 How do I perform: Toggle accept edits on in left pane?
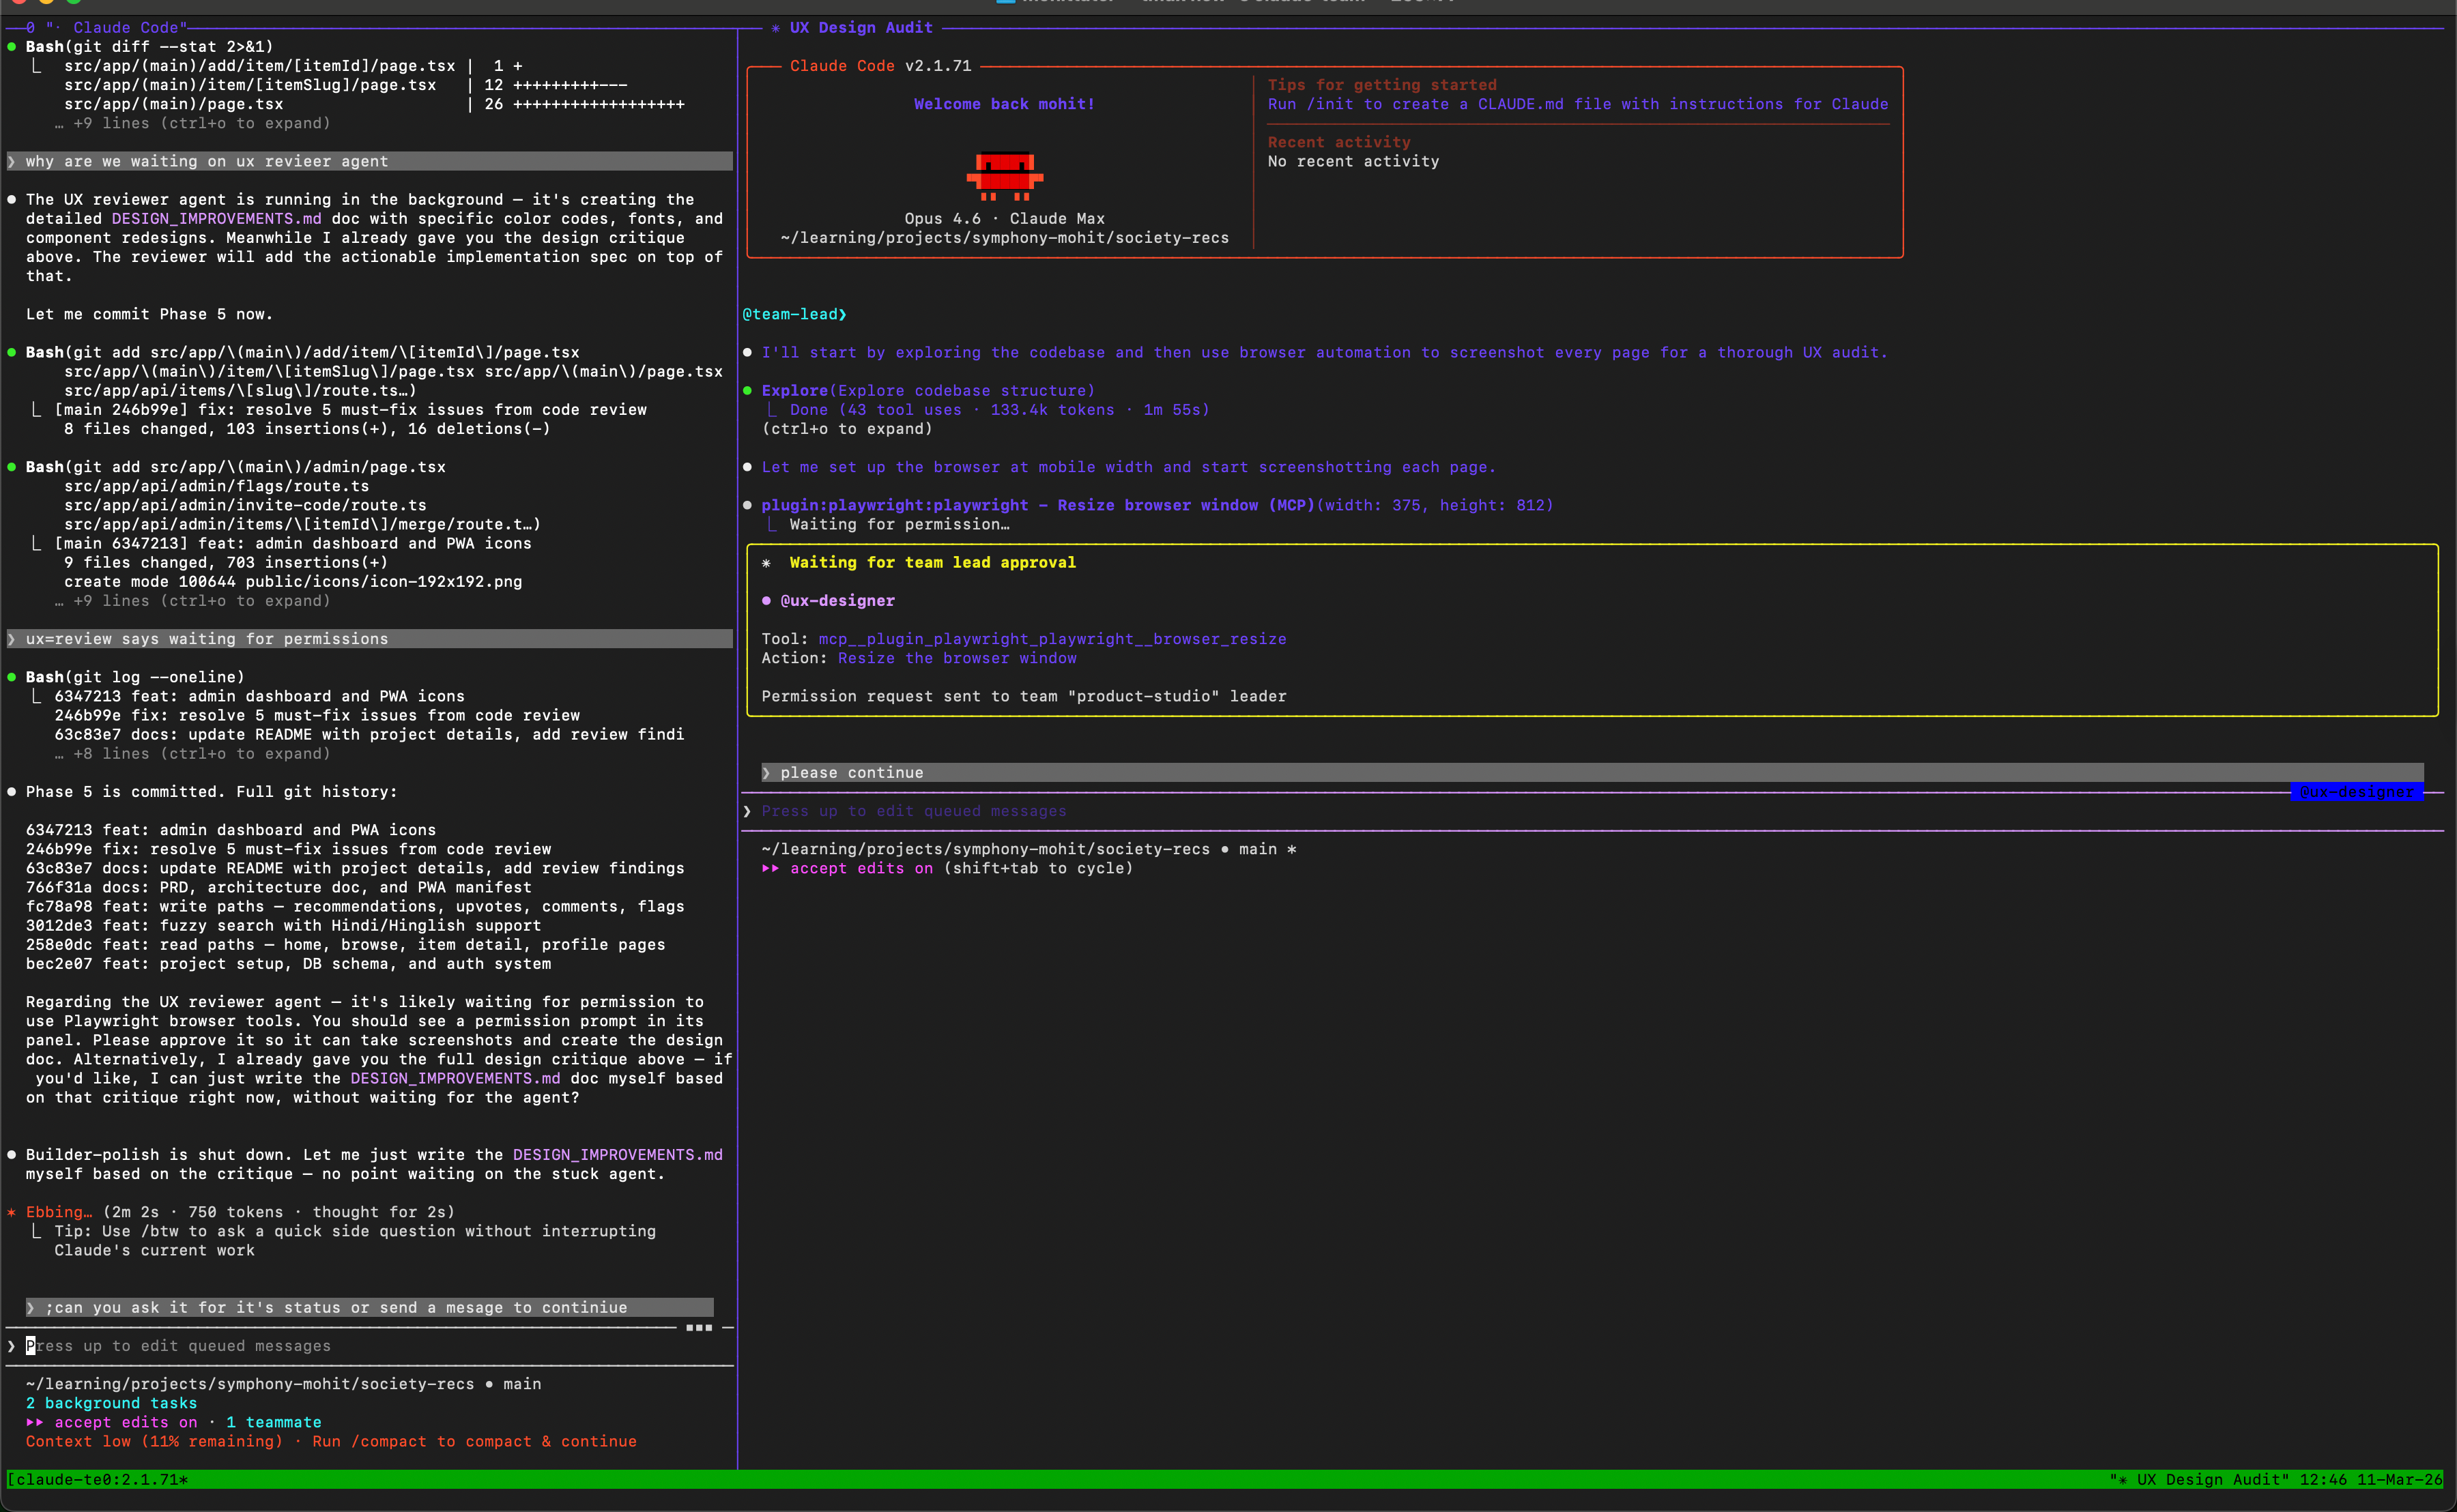125,1422
